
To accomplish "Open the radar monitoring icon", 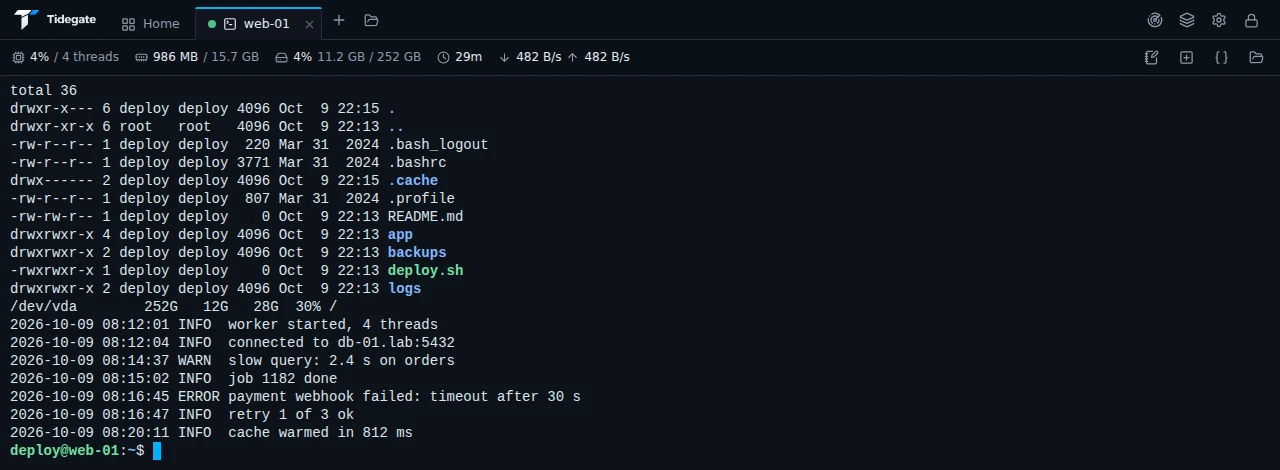I will pos(1155,20).
